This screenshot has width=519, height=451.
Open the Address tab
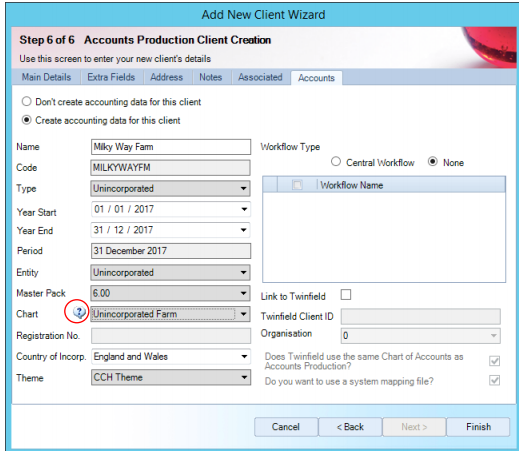point(167,77)
